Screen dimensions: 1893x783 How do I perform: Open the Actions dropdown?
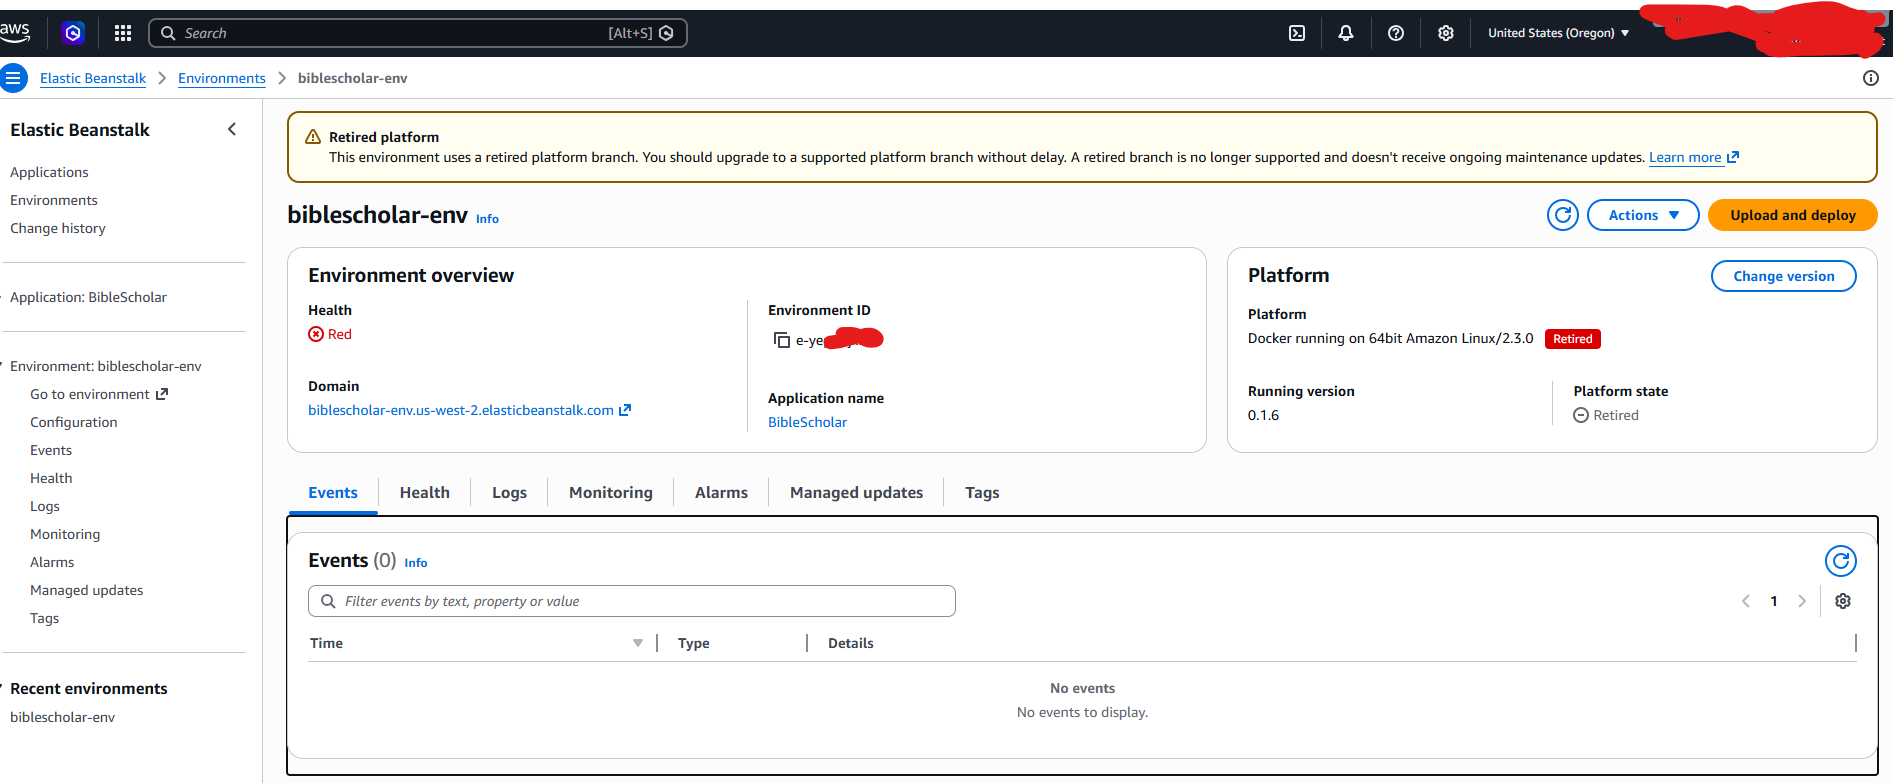coord(1643,215)
